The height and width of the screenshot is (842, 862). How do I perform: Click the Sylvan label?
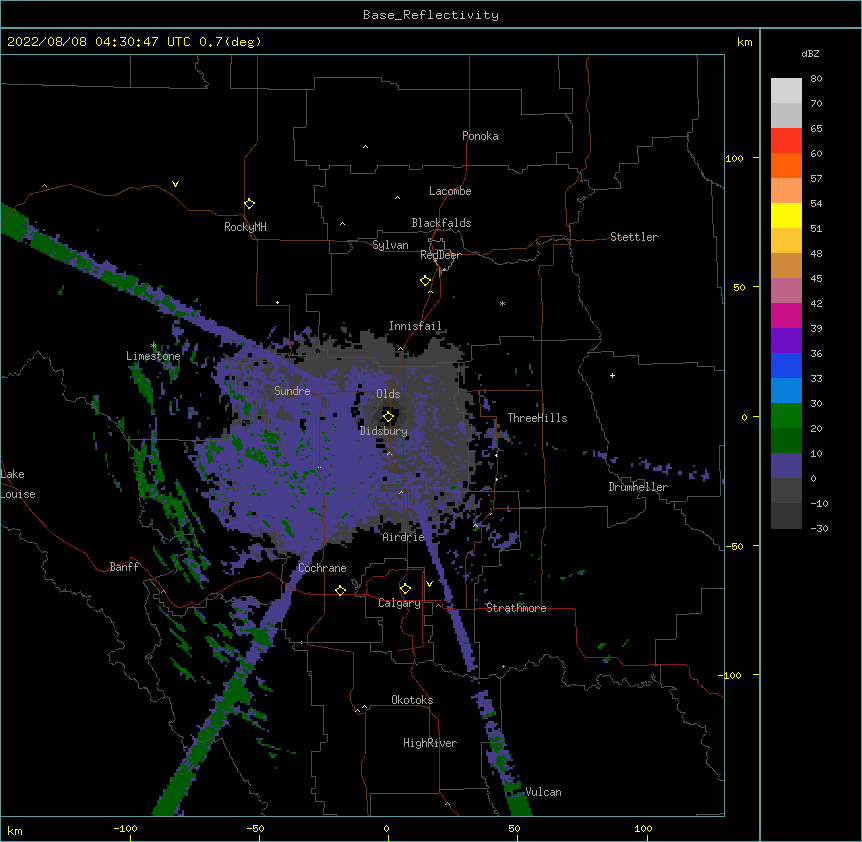[390, 245]
